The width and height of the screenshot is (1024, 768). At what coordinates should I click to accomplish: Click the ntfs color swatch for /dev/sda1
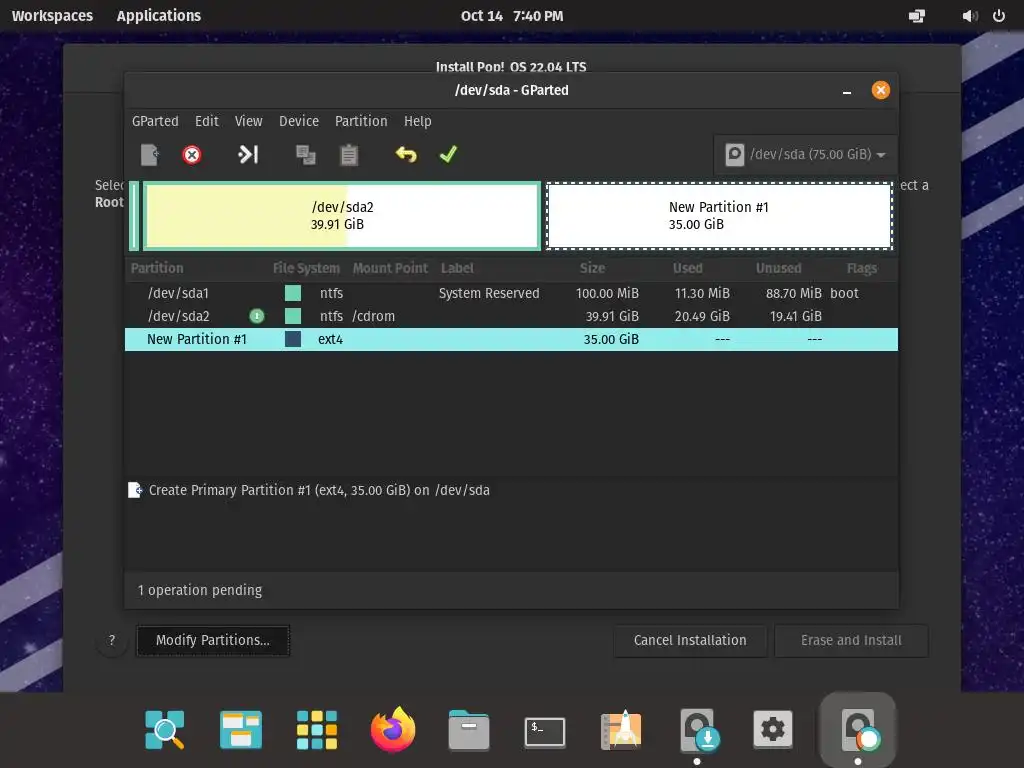(x=293, y=293)
